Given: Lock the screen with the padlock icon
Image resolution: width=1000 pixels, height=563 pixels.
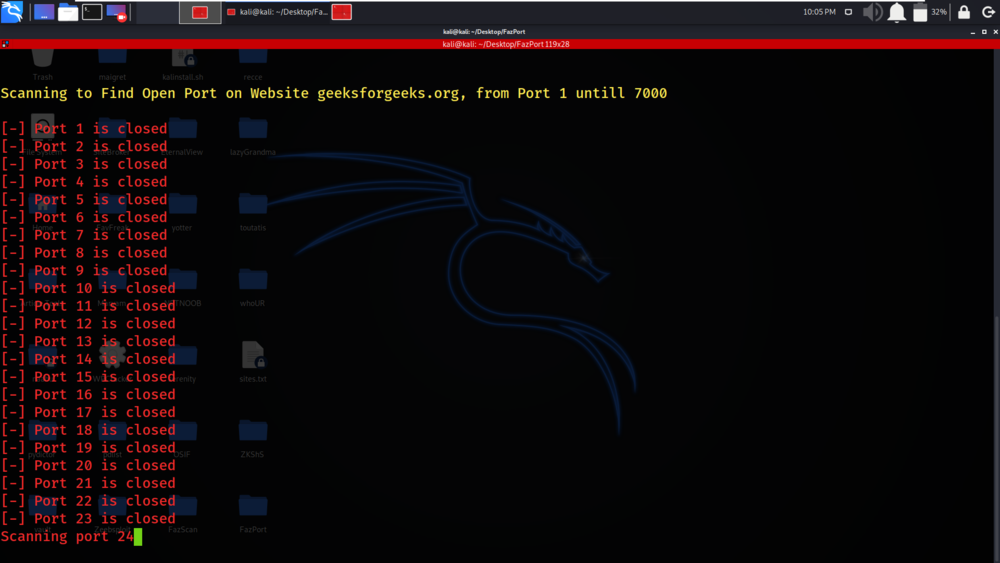Looking at the screenshot, I should (964, 12).
